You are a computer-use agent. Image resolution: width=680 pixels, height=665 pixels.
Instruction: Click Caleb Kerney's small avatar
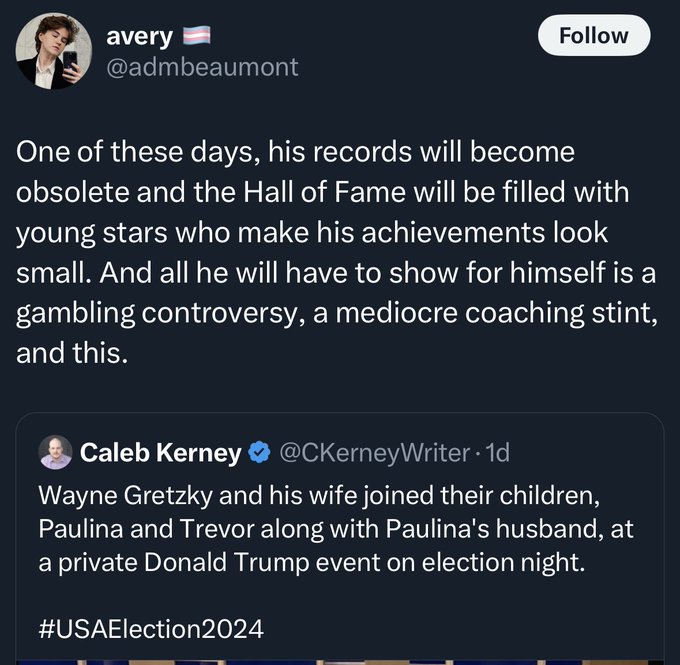(x=55, y=453)
